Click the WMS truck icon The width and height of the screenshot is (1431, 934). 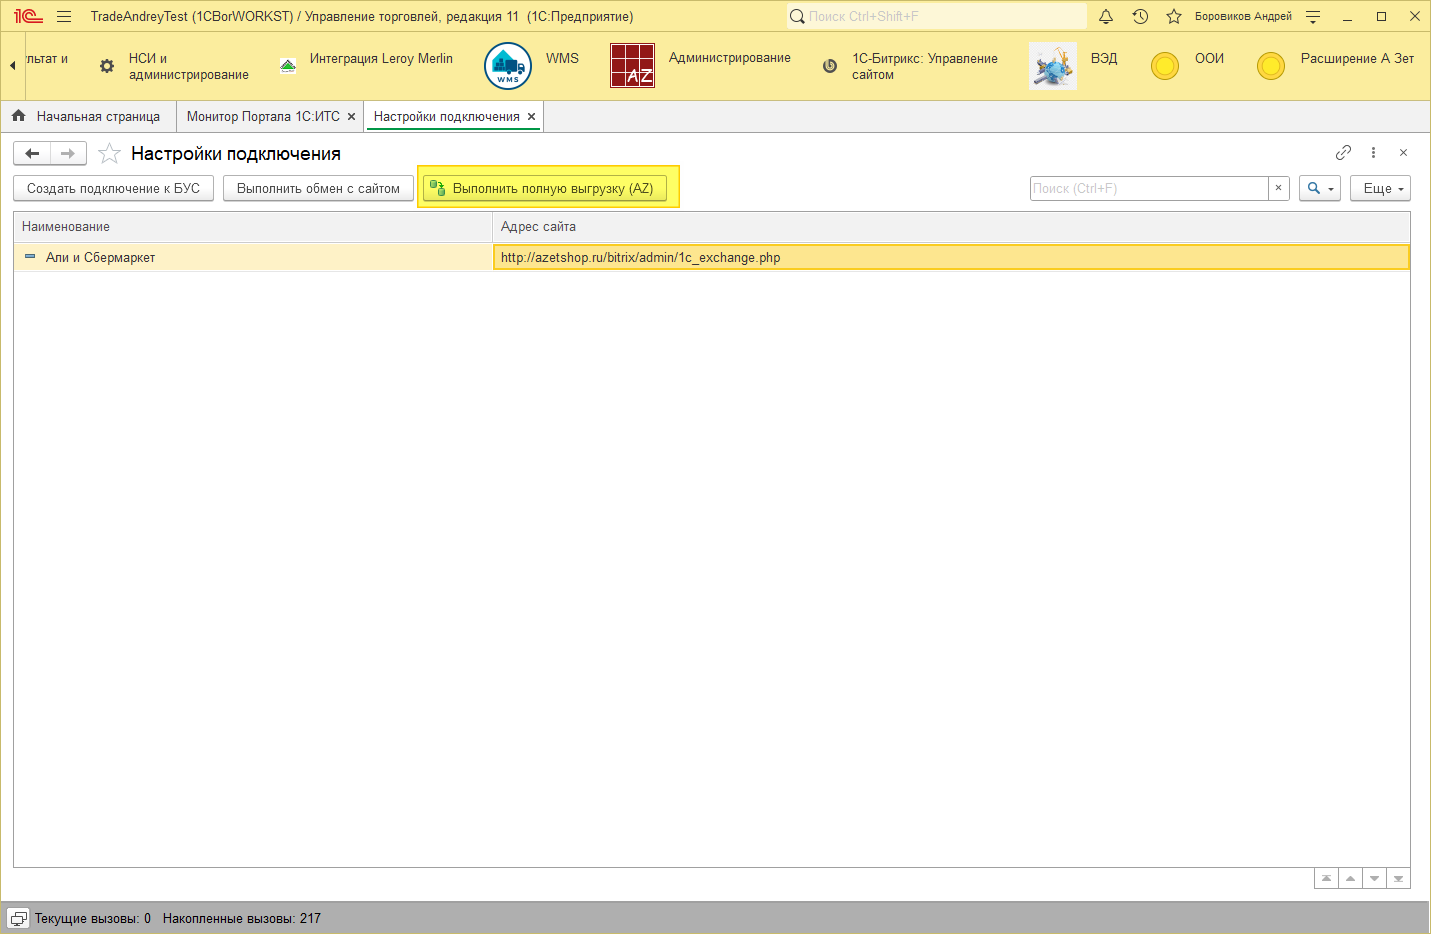pyautogui.click(x=508, y=66)
